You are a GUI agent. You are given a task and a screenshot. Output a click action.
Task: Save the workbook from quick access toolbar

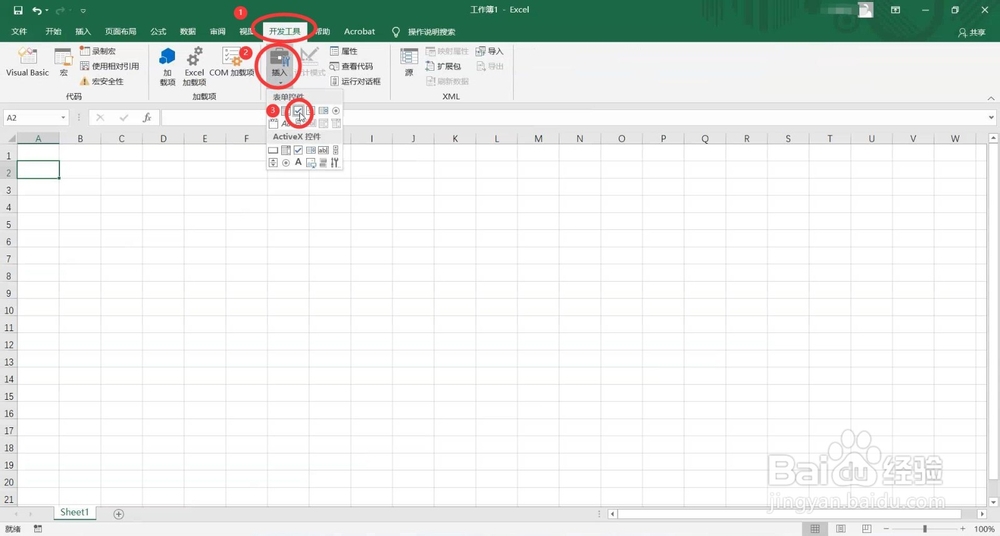tap(18, 10)
